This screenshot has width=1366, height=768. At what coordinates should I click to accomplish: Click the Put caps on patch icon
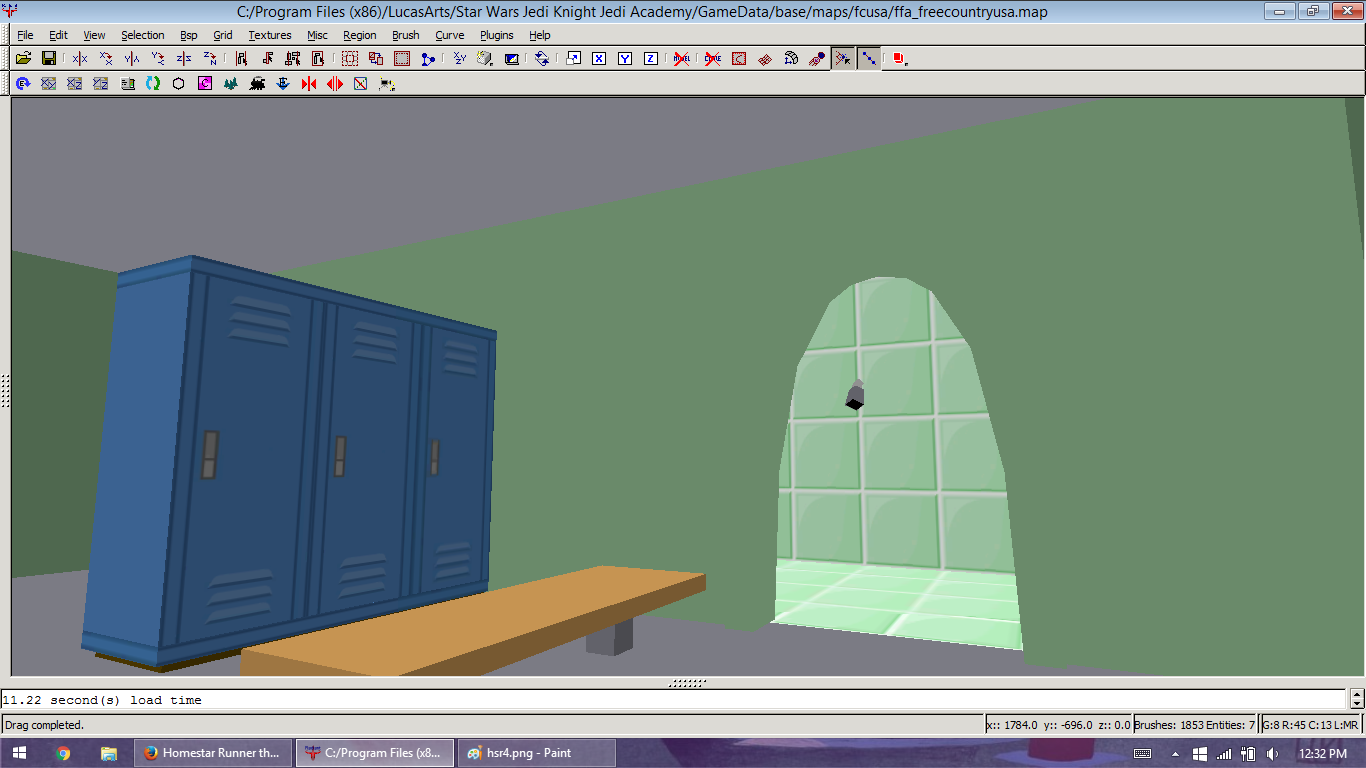coord(817,59)
